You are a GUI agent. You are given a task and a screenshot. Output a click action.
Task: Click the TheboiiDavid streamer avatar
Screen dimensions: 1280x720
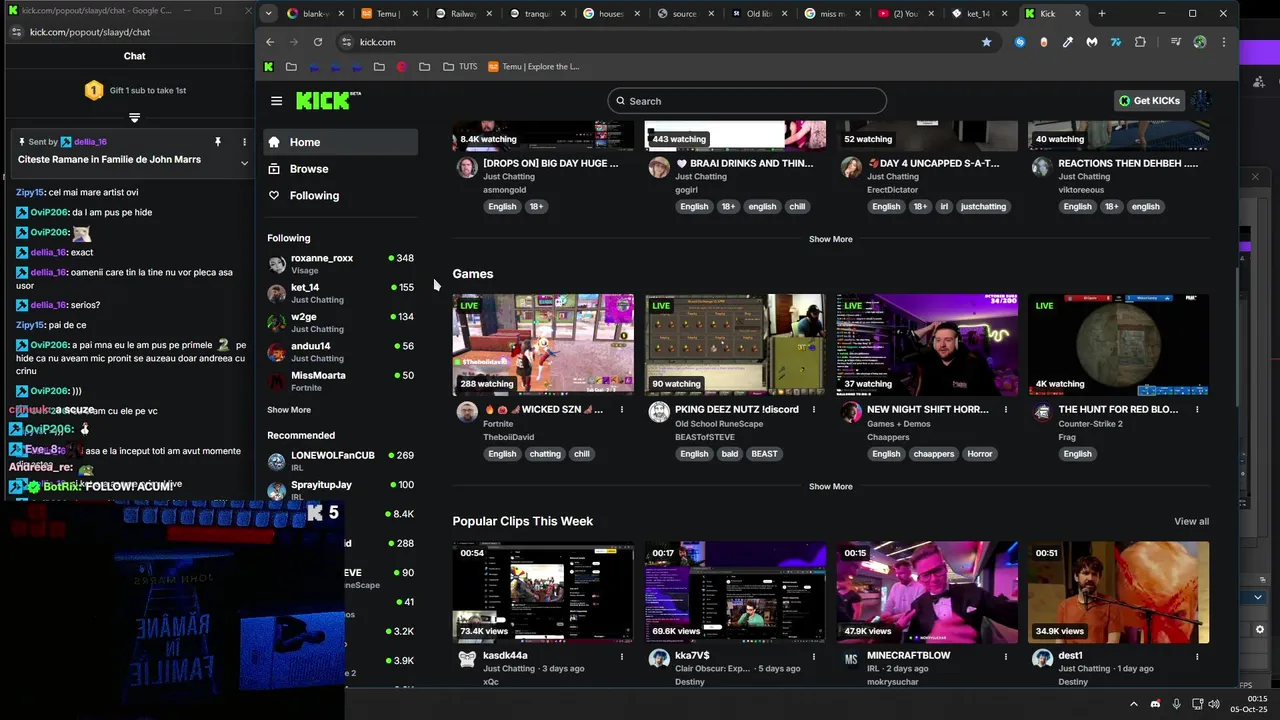pyautogui.click(x=467, y=412)
